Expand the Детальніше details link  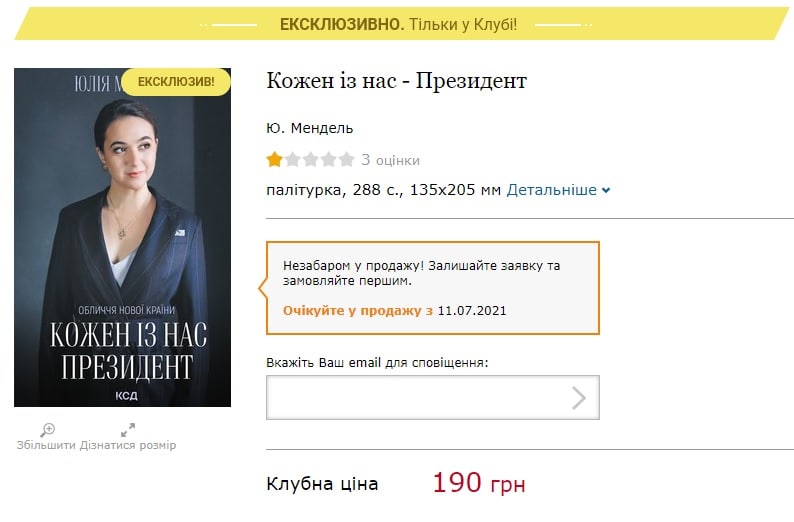[x=551, y=190]
